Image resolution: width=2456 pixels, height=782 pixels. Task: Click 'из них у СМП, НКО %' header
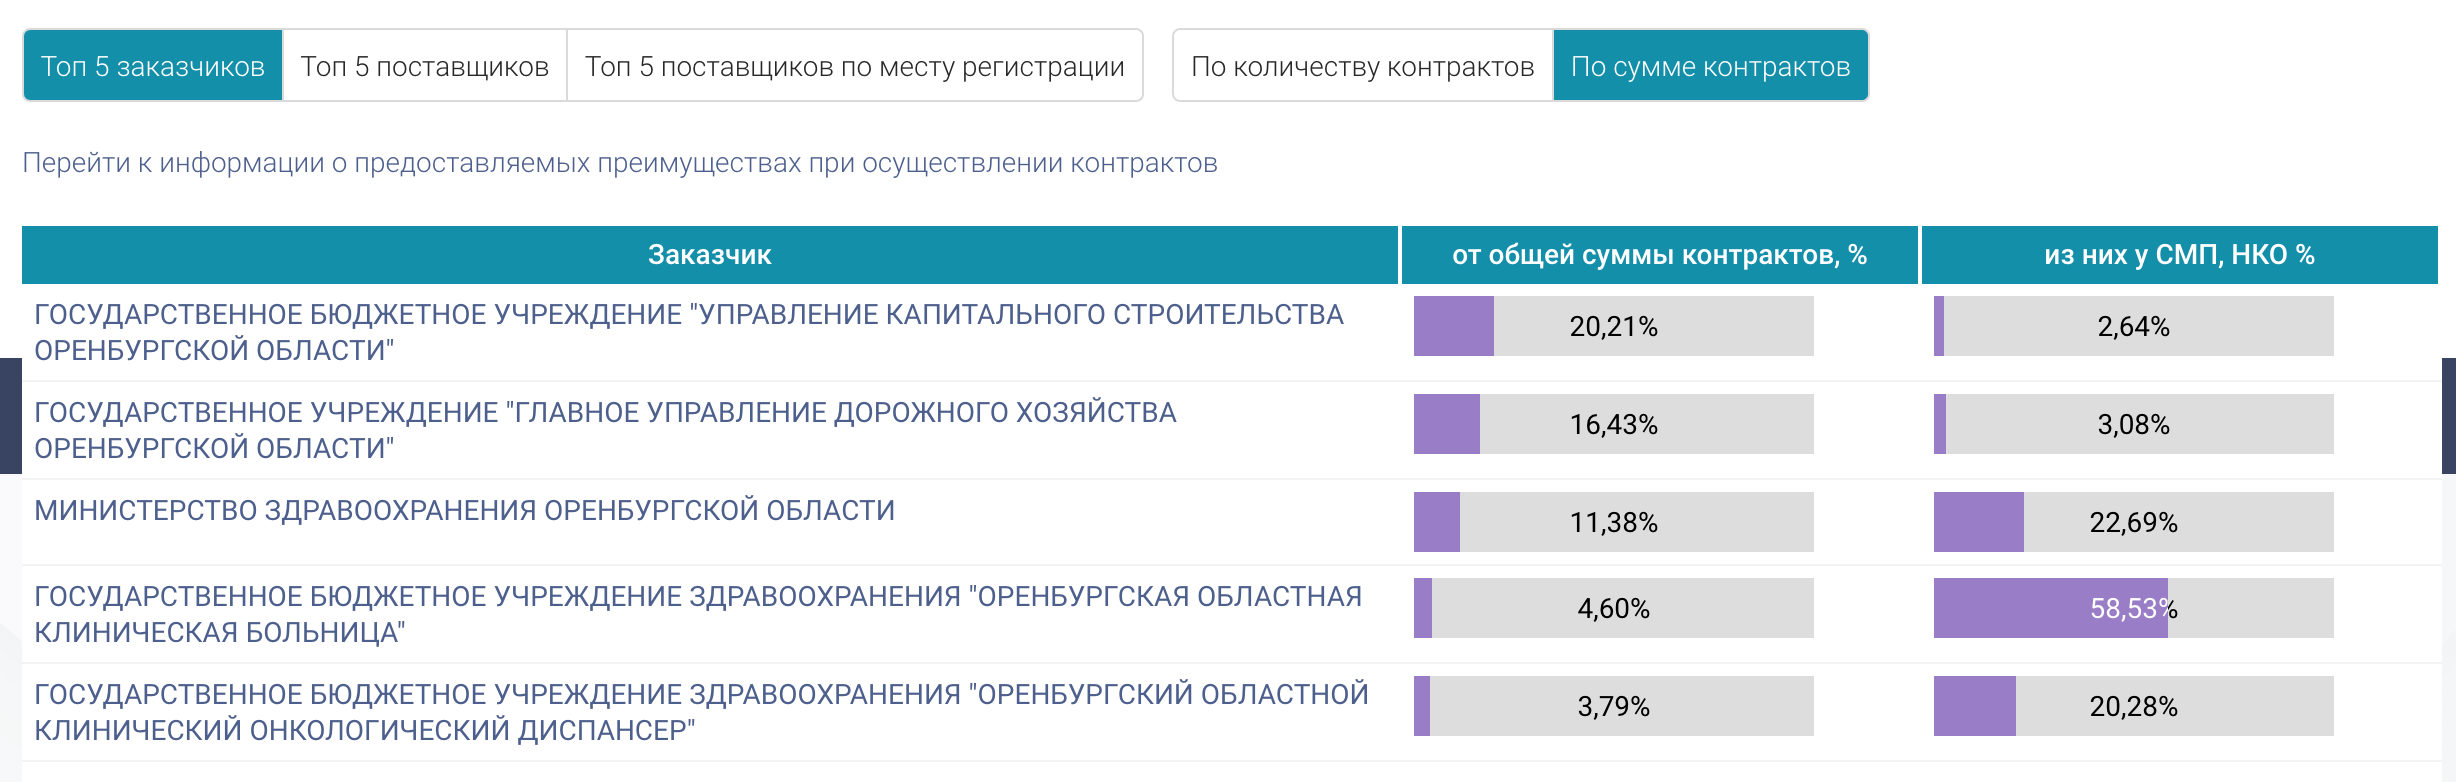click(x=2179, y=255)
